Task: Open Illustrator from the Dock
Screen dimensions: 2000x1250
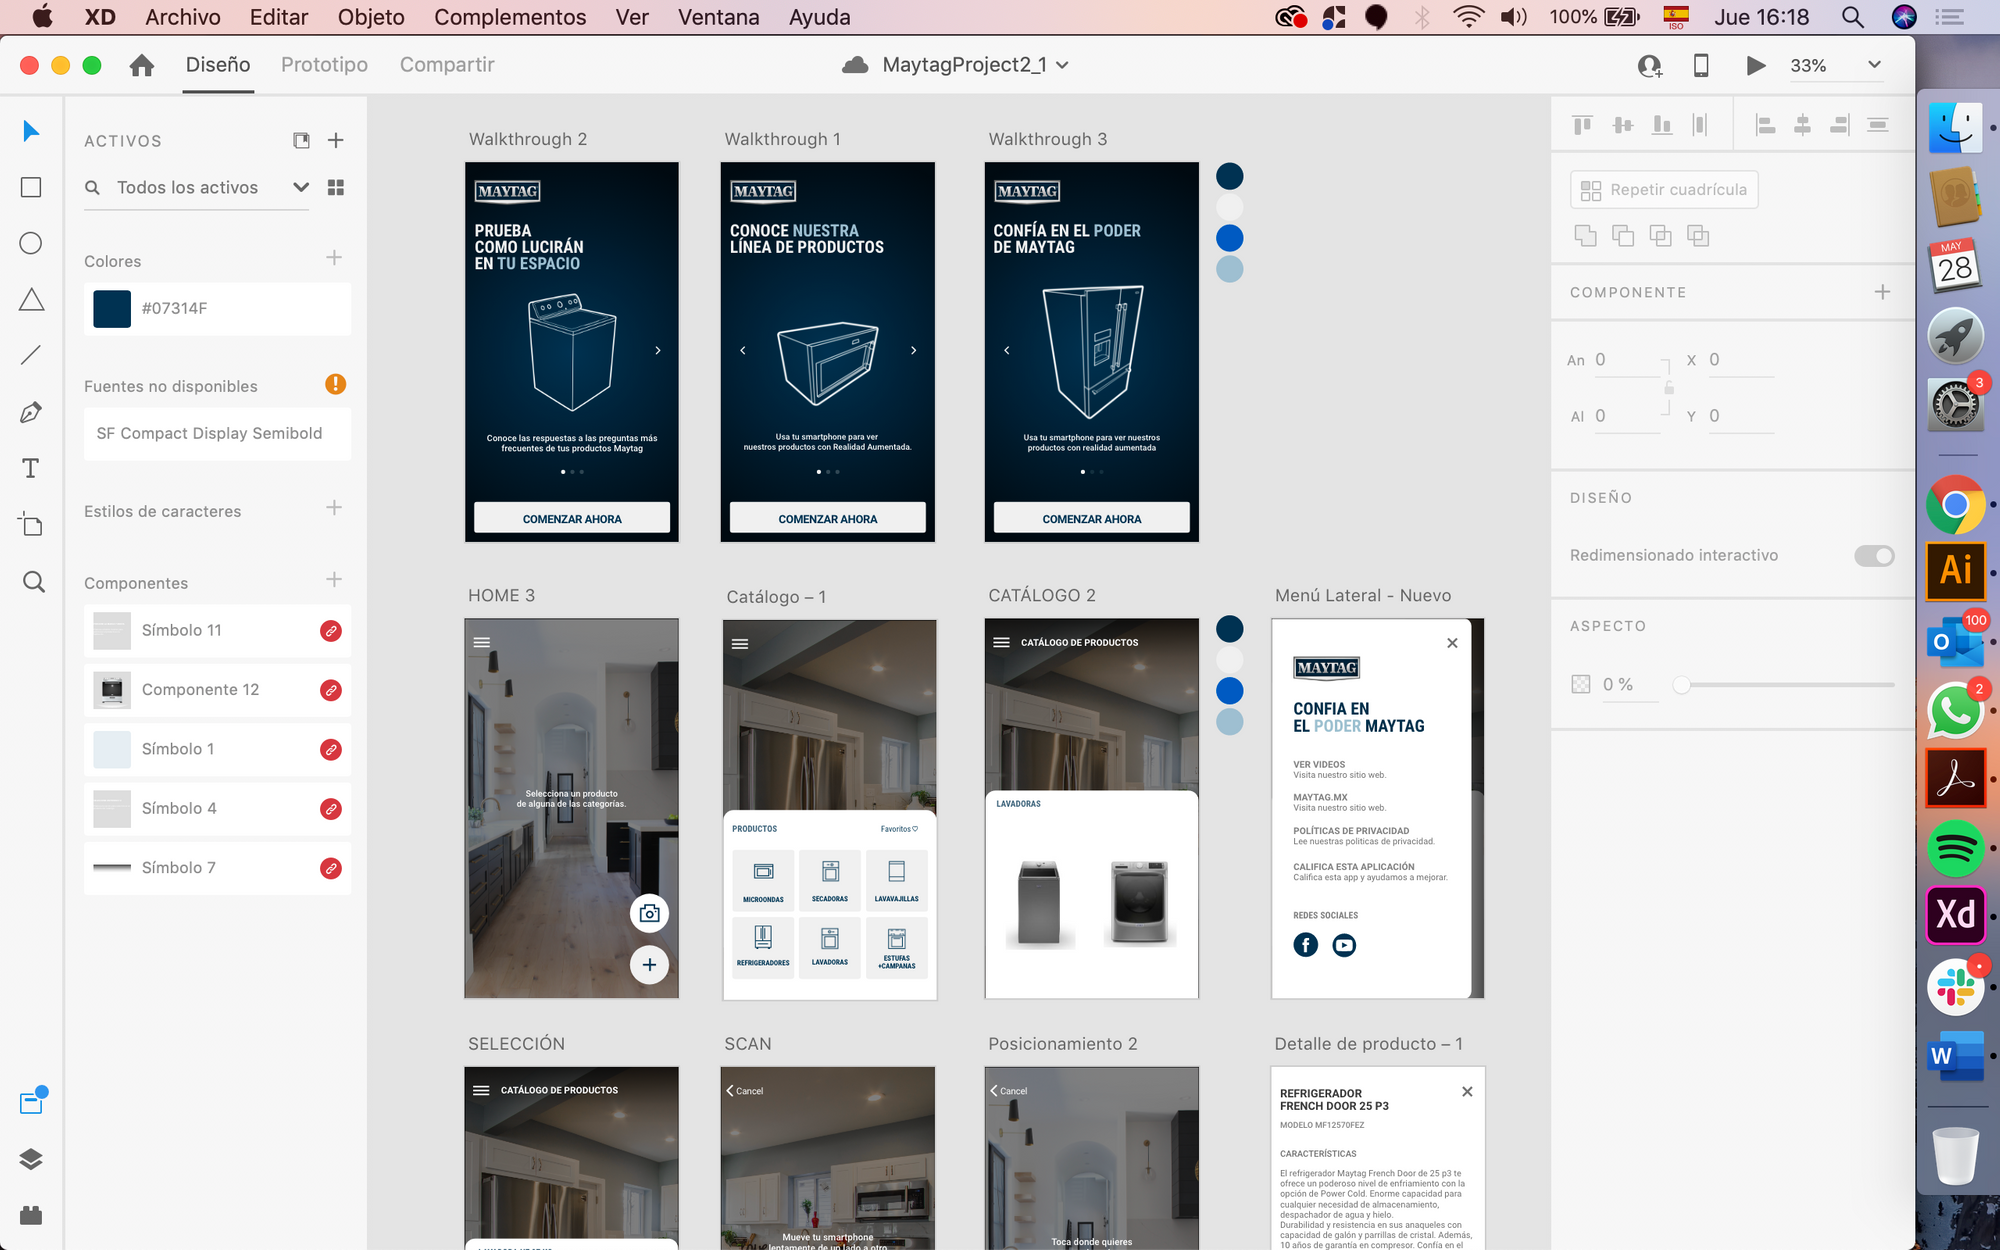Action: [1955, 570]
